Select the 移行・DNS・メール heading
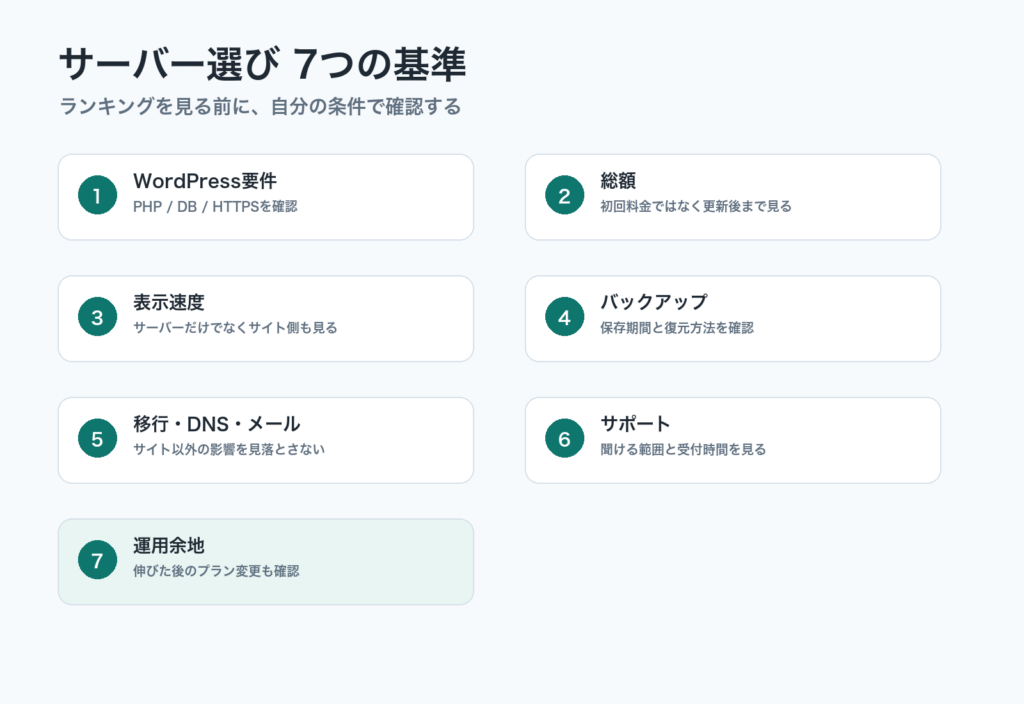Screen dimensions: 1024x704 click(x=217, y=424)
